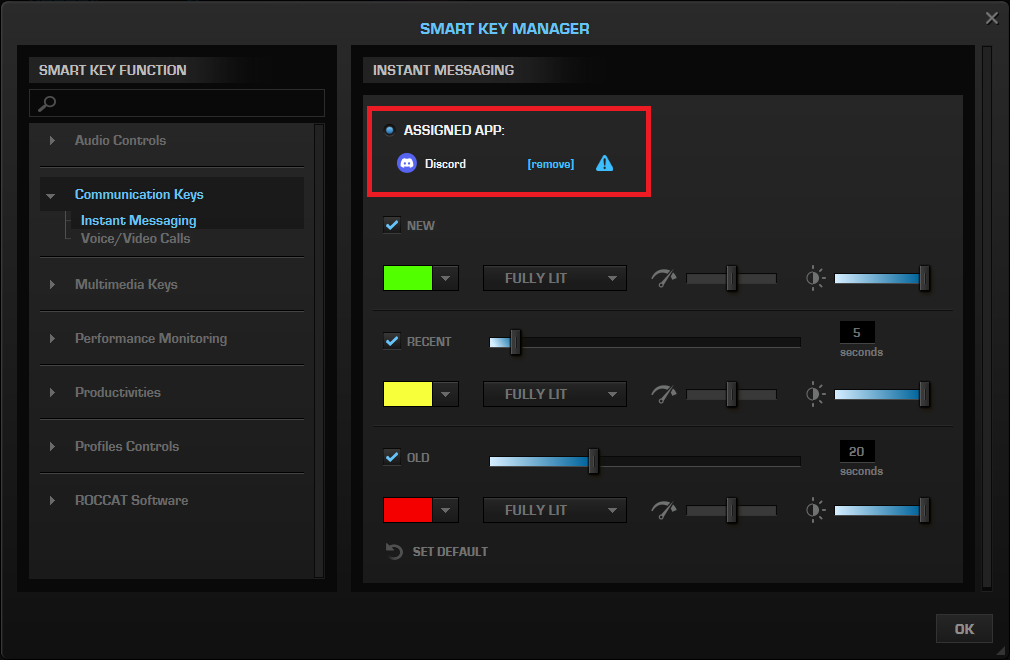The width and height of the screenshot is (1010, 660).
Task: Click the OK button
Action: click(964, 628)
